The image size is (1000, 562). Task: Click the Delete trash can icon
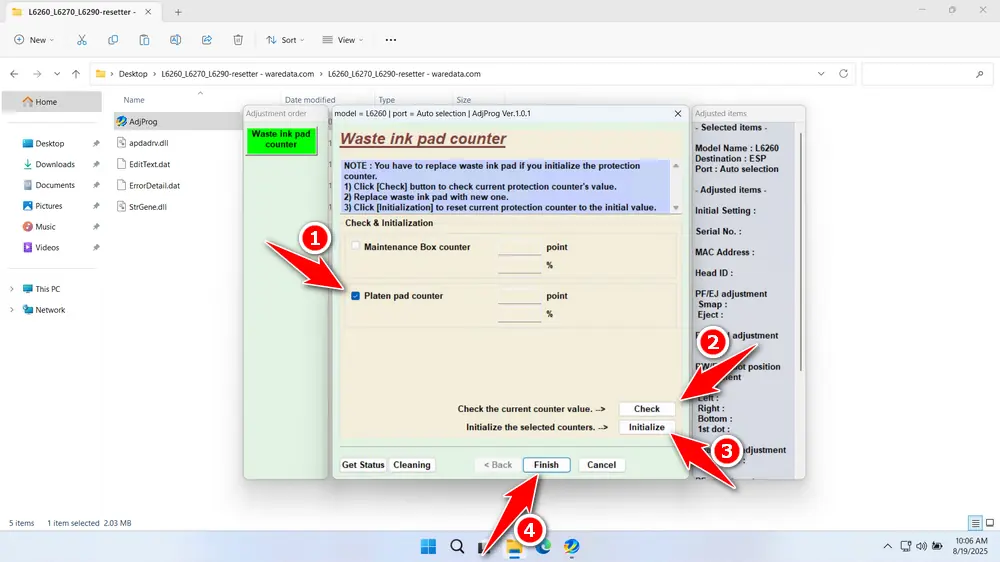[238, 40]
